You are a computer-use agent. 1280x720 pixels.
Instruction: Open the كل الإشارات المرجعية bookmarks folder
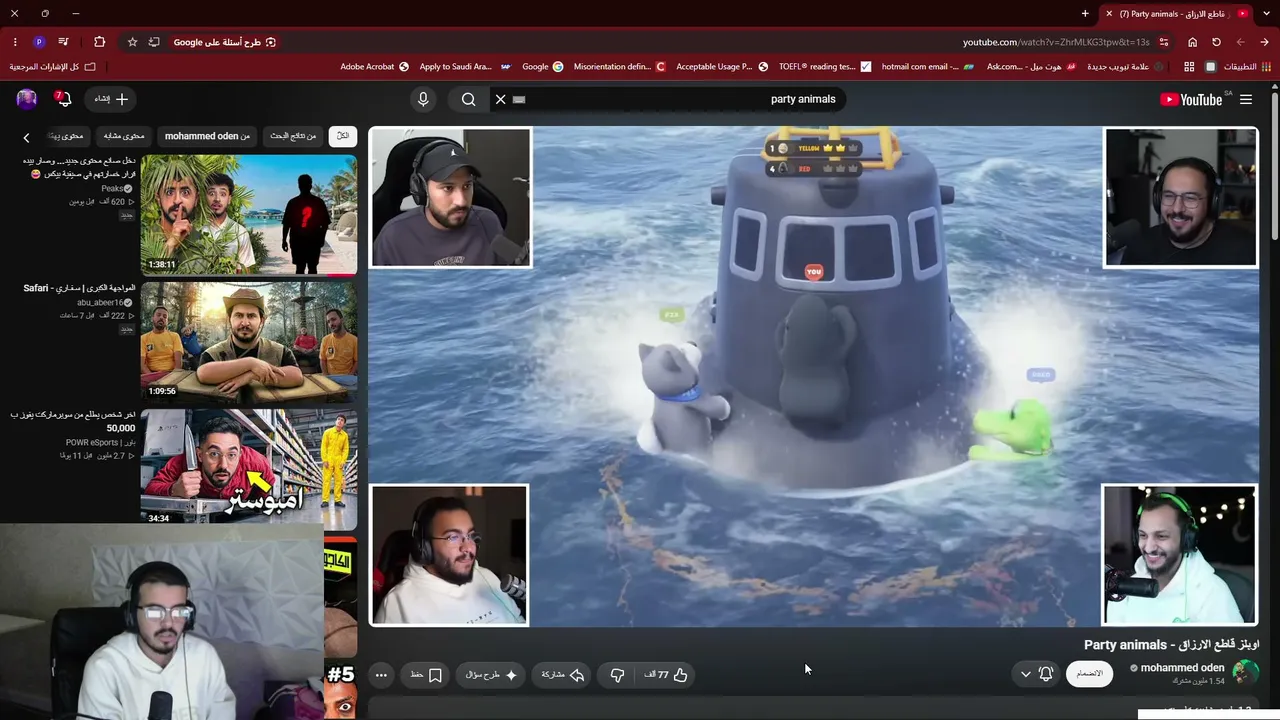(x=53, y=67)
